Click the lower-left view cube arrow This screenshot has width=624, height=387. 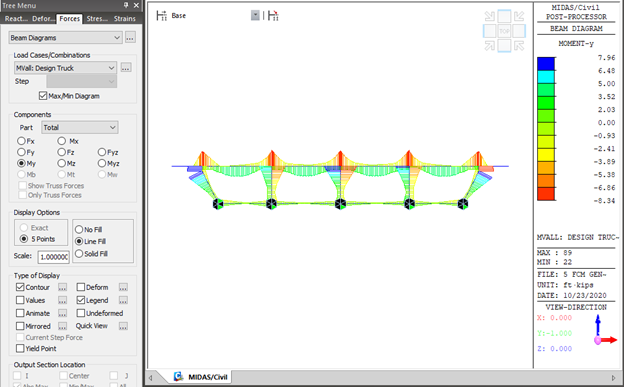click(x=490, y=46)
